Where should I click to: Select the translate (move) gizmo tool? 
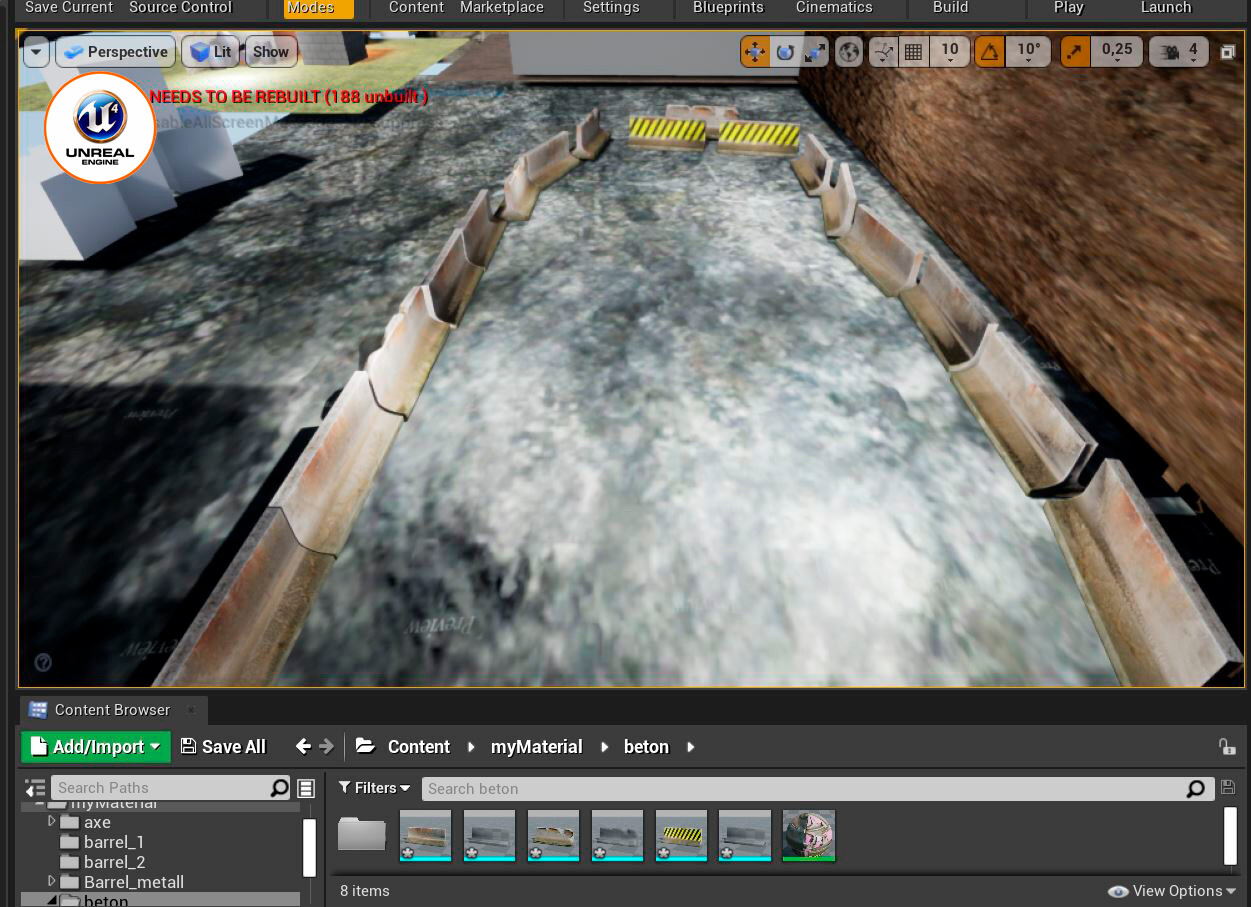[x=755, y=52]
